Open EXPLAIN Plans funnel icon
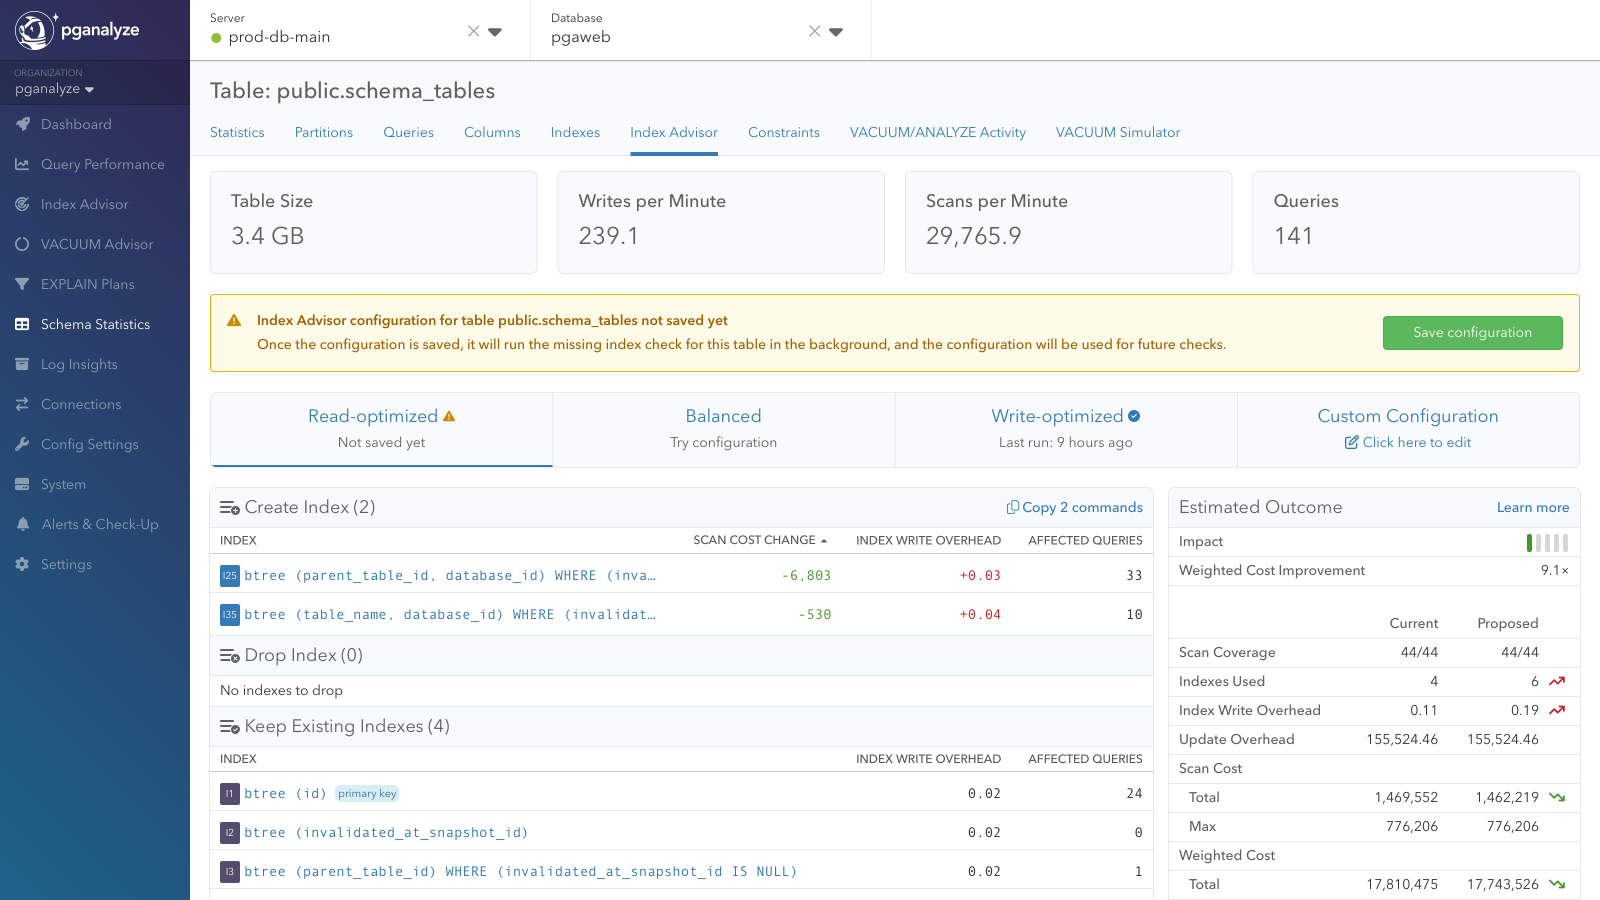1600x900 pixels. [x=22, y=284]
